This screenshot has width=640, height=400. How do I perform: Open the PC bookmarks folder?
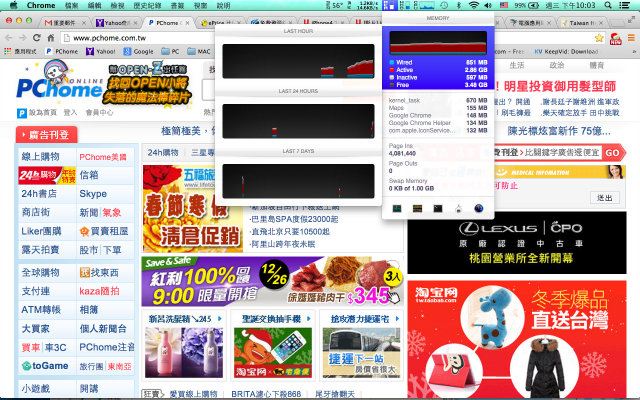[x=170, y=51]
